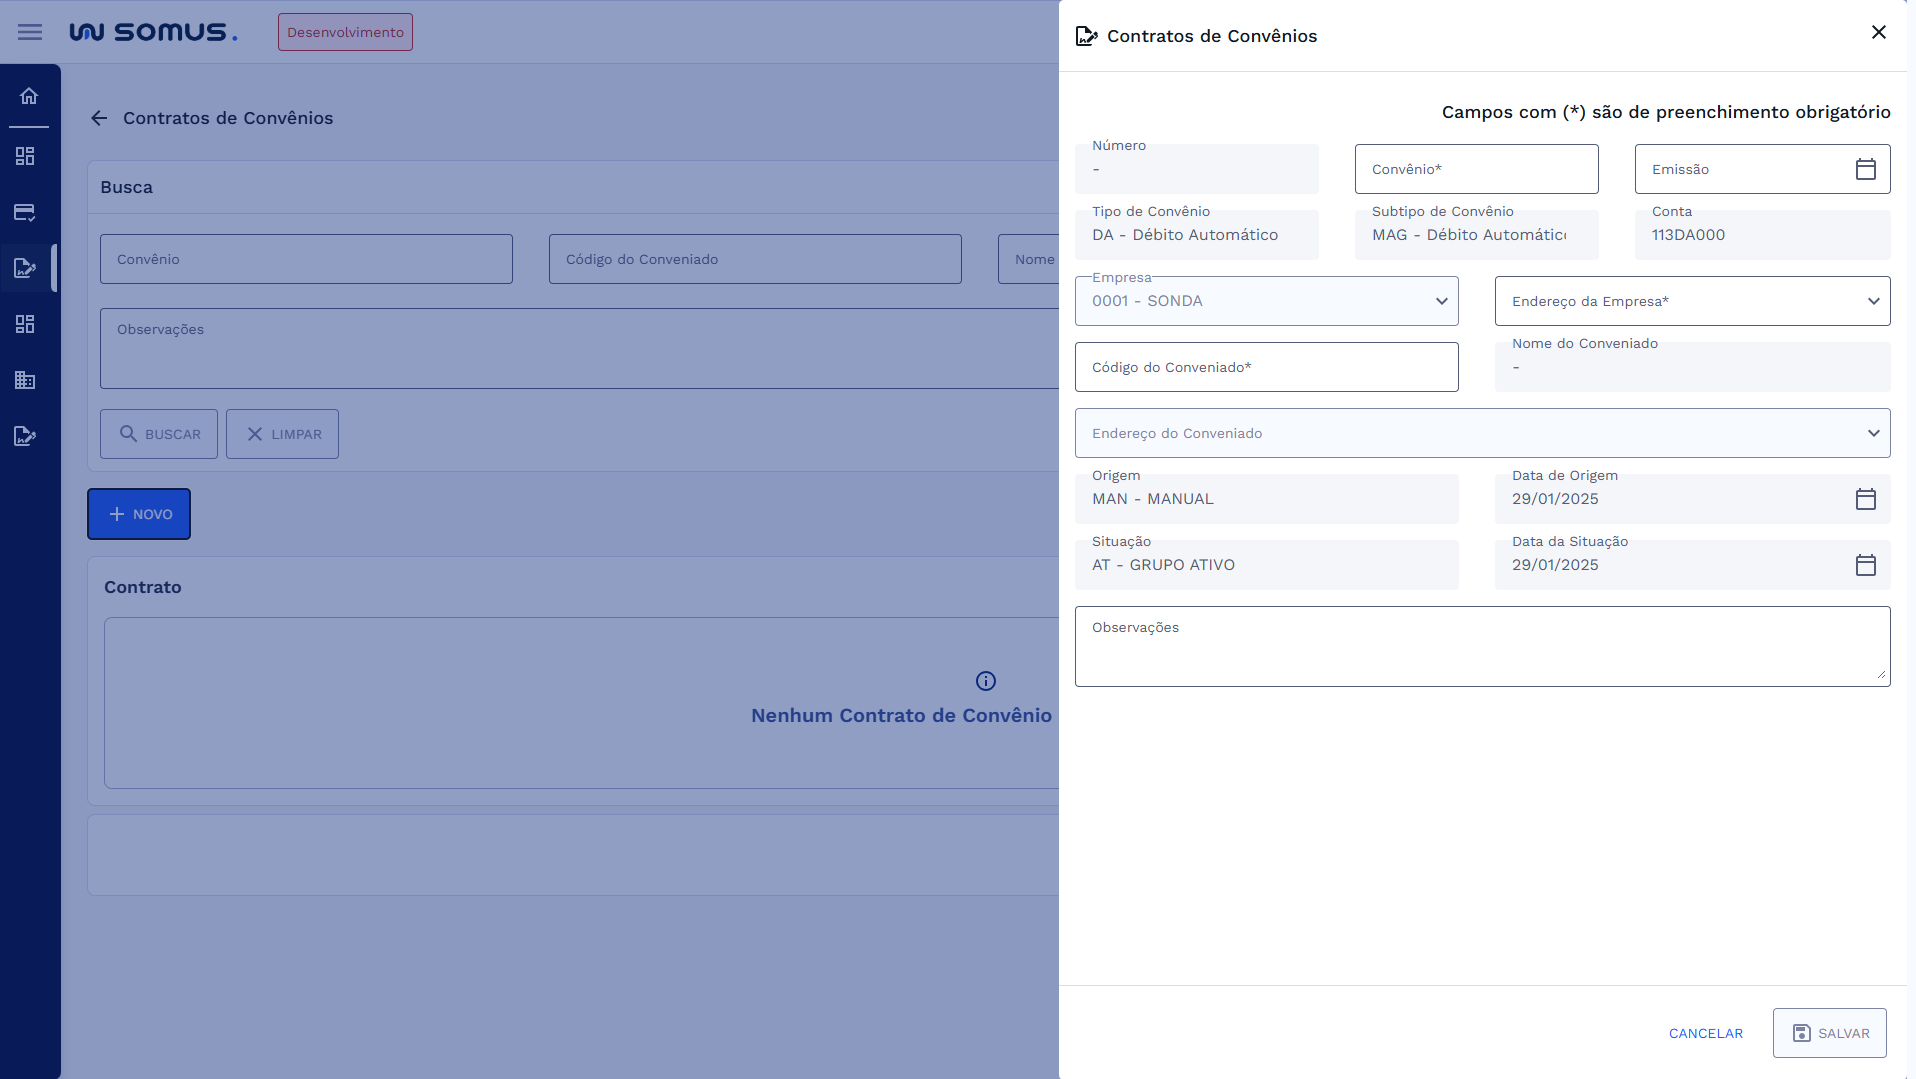1916x1079 pixels.
Task: Open the hamburger menu icon
Action: [30, 32]
